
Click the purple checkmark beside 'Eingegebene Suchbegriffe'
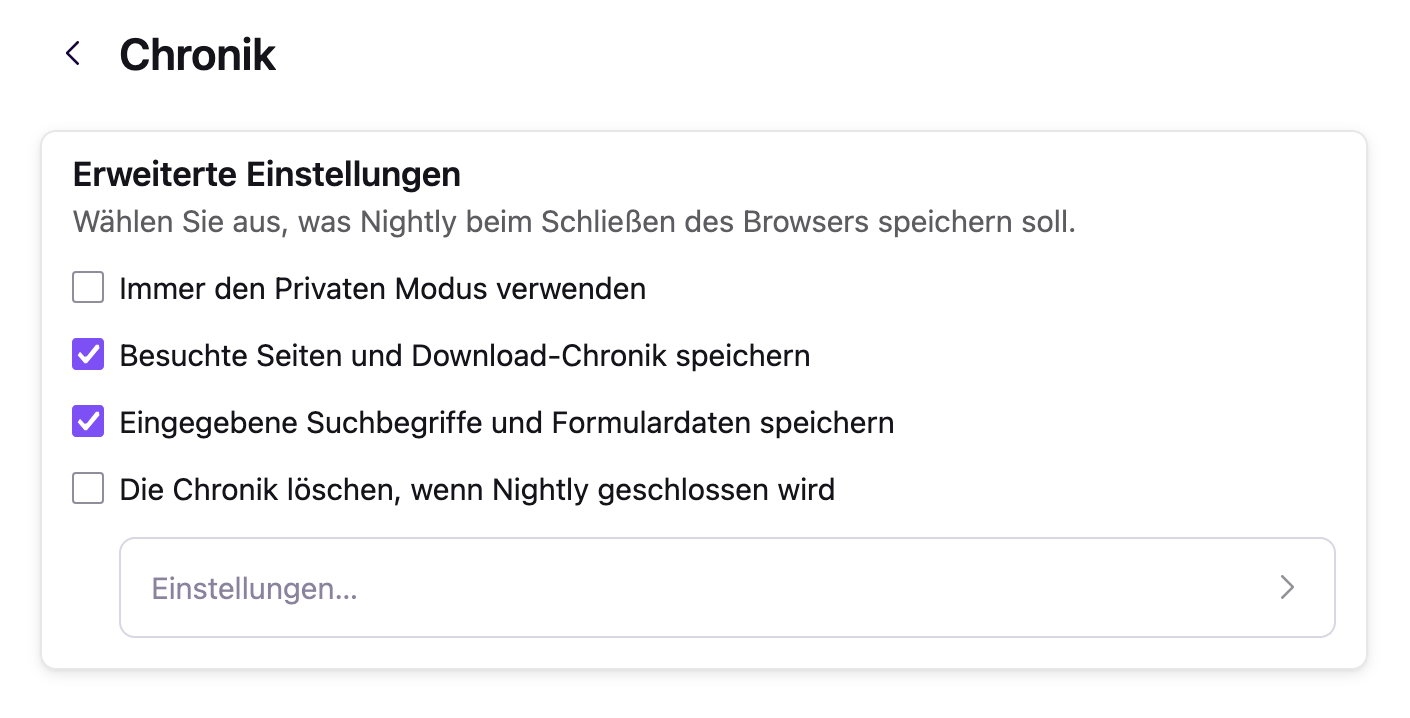point(88,422)
